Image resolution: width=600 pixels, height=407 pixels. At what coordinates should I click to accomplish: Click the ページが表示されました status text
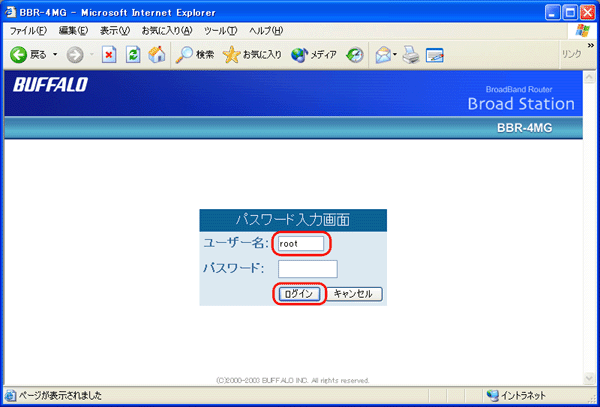pos(60,396)
